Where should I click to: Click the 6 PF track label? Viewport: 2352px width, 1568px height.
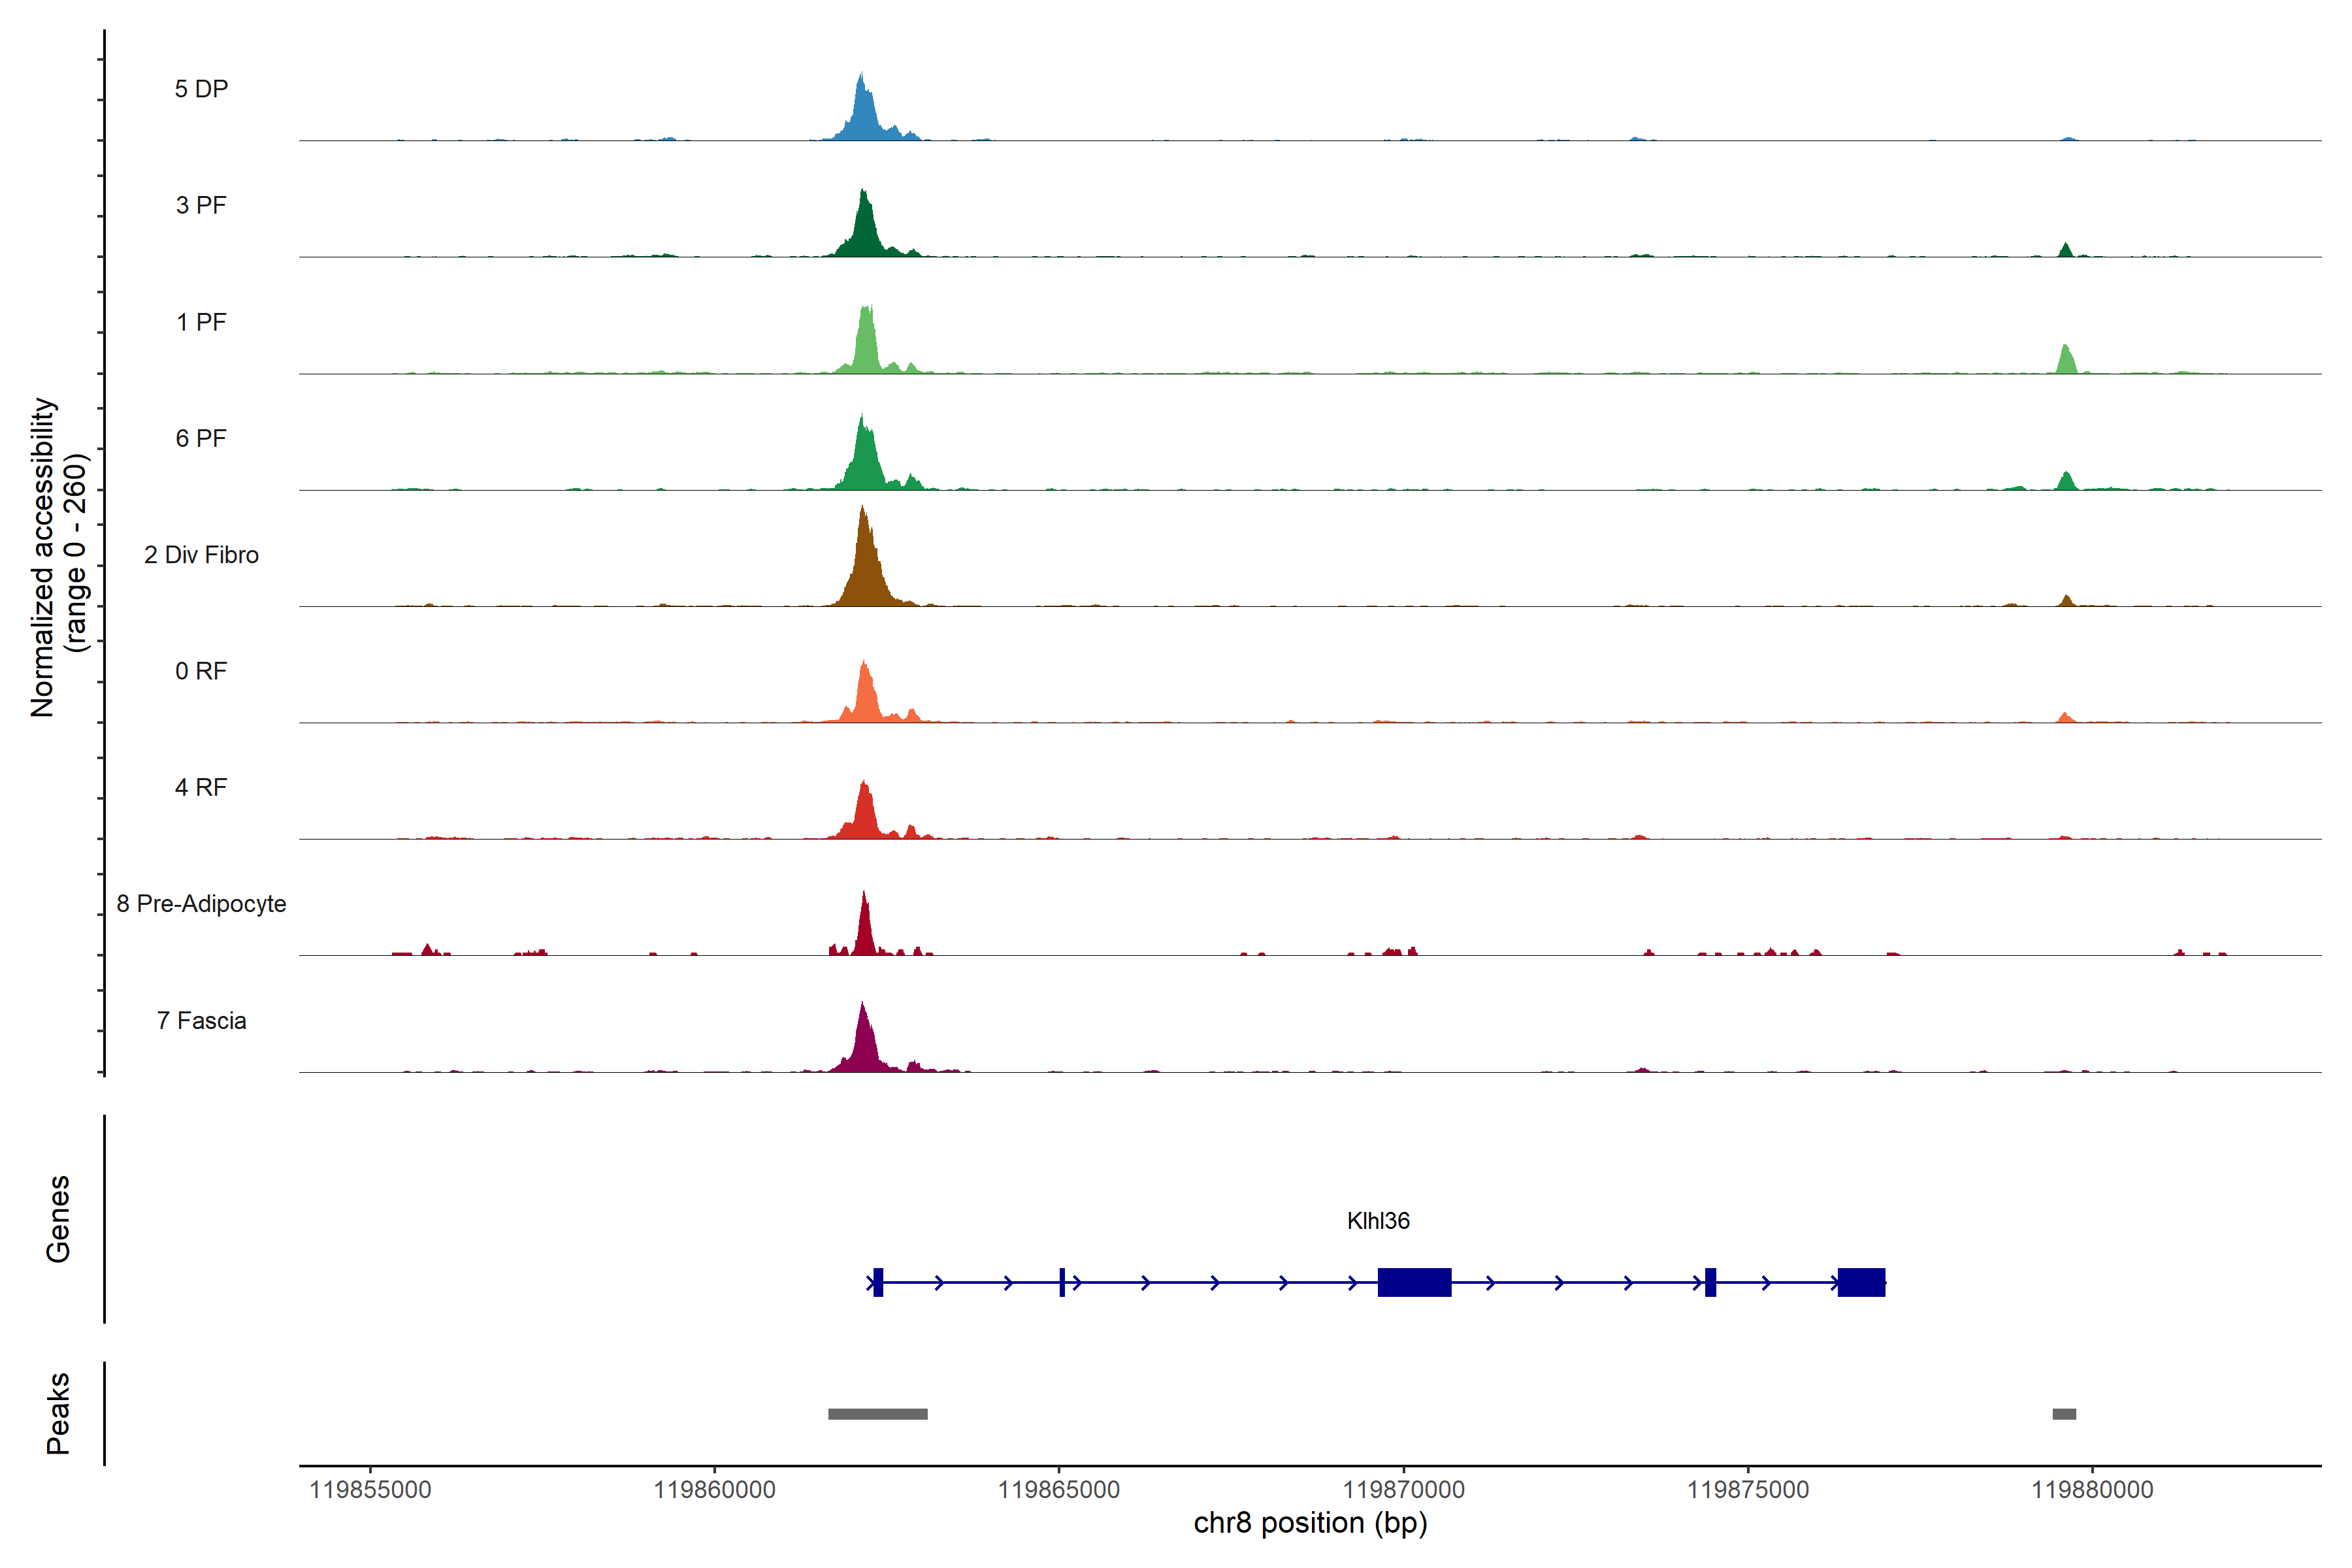point(201,438)
